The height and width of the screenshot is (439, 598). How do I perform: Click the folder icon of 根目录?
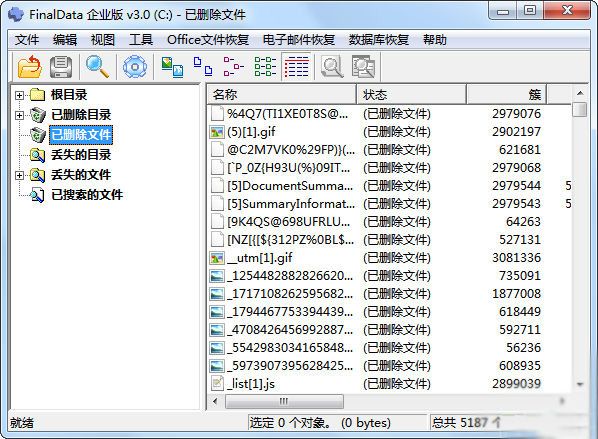click(x=37, y=95)
